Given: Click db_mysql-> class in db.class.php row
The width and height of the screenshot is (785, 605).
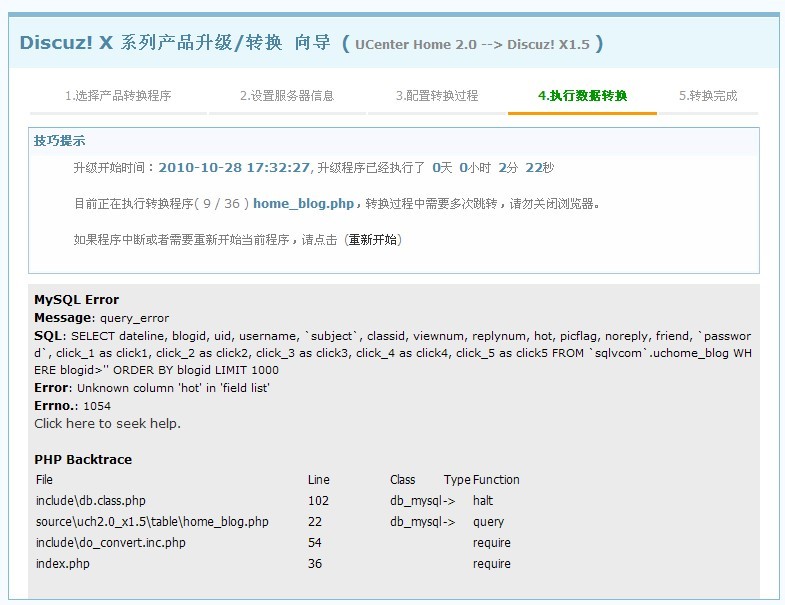Looking at the screenshot, I should click(x=423, y=501).
